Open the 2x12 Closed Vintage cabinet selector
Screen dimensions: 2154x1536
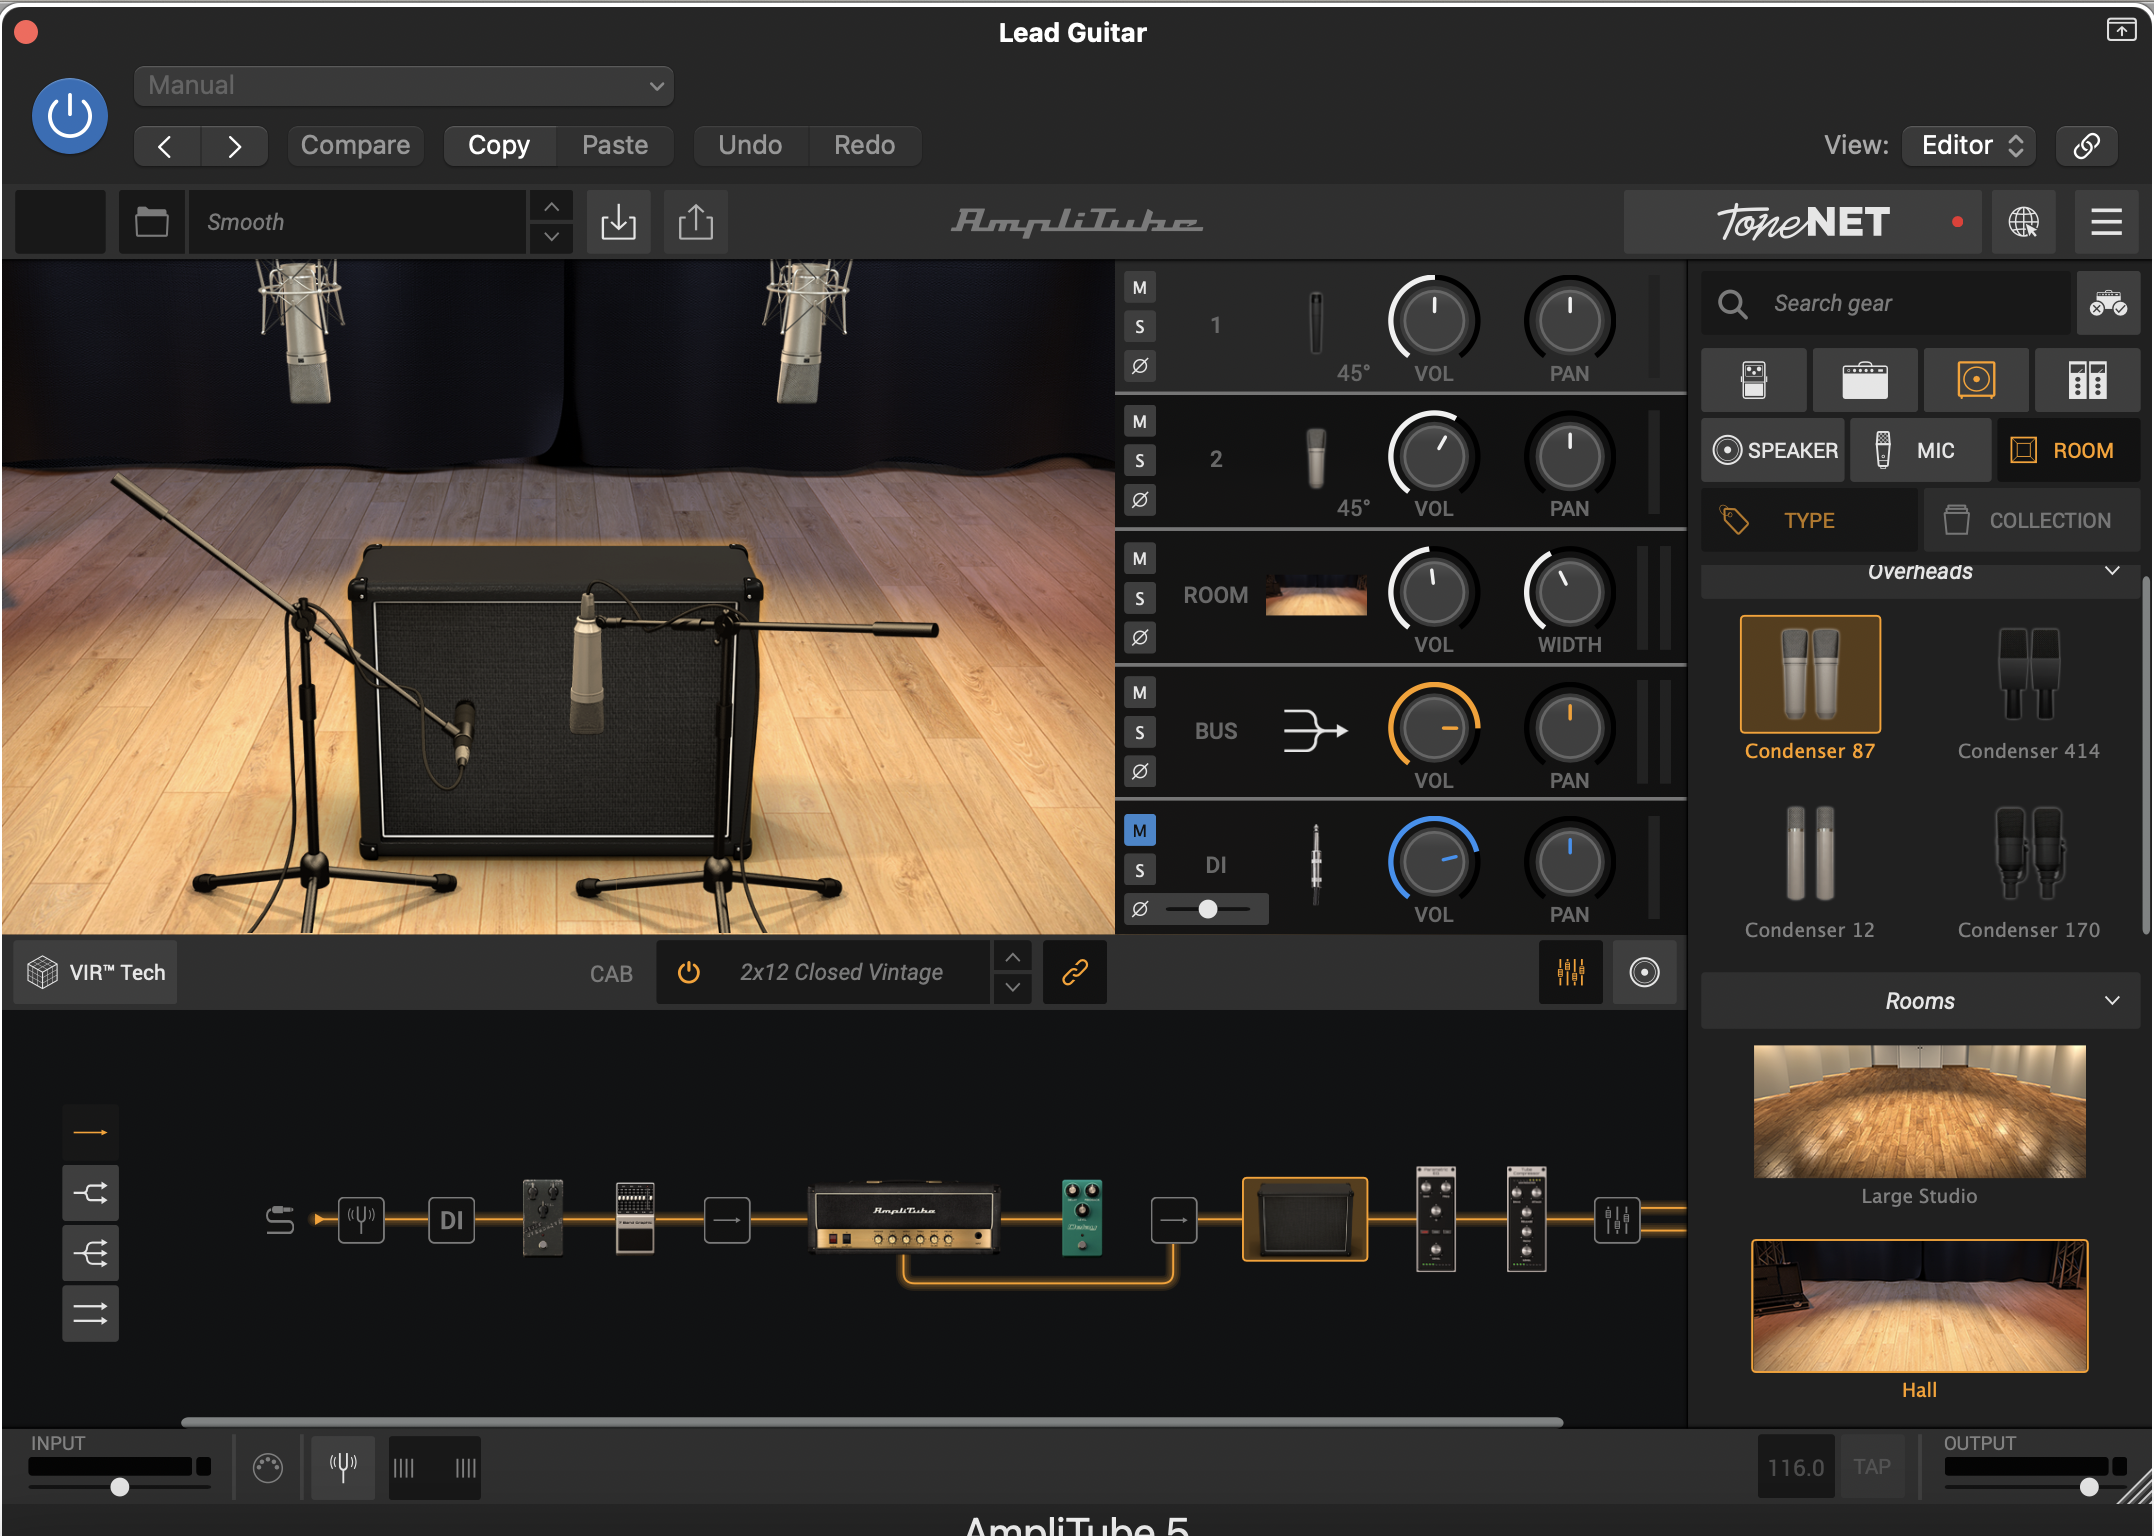click(x=841, y=972)
